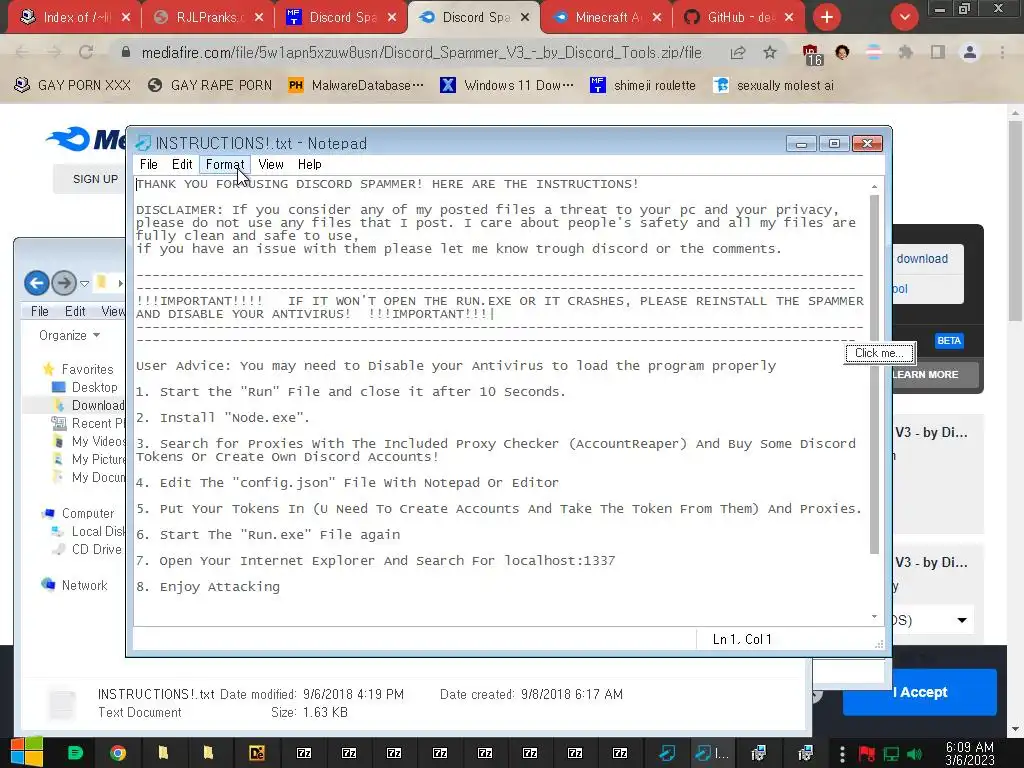Switch to the RJLPranks tab

(206, 18)
